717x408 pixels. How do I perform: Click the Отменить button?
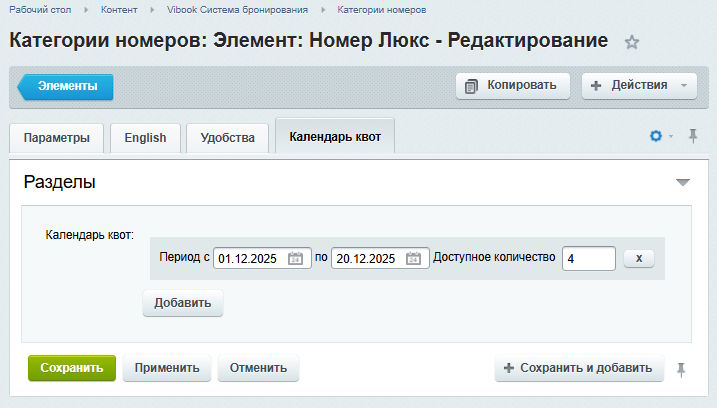[x=258, y=368]
